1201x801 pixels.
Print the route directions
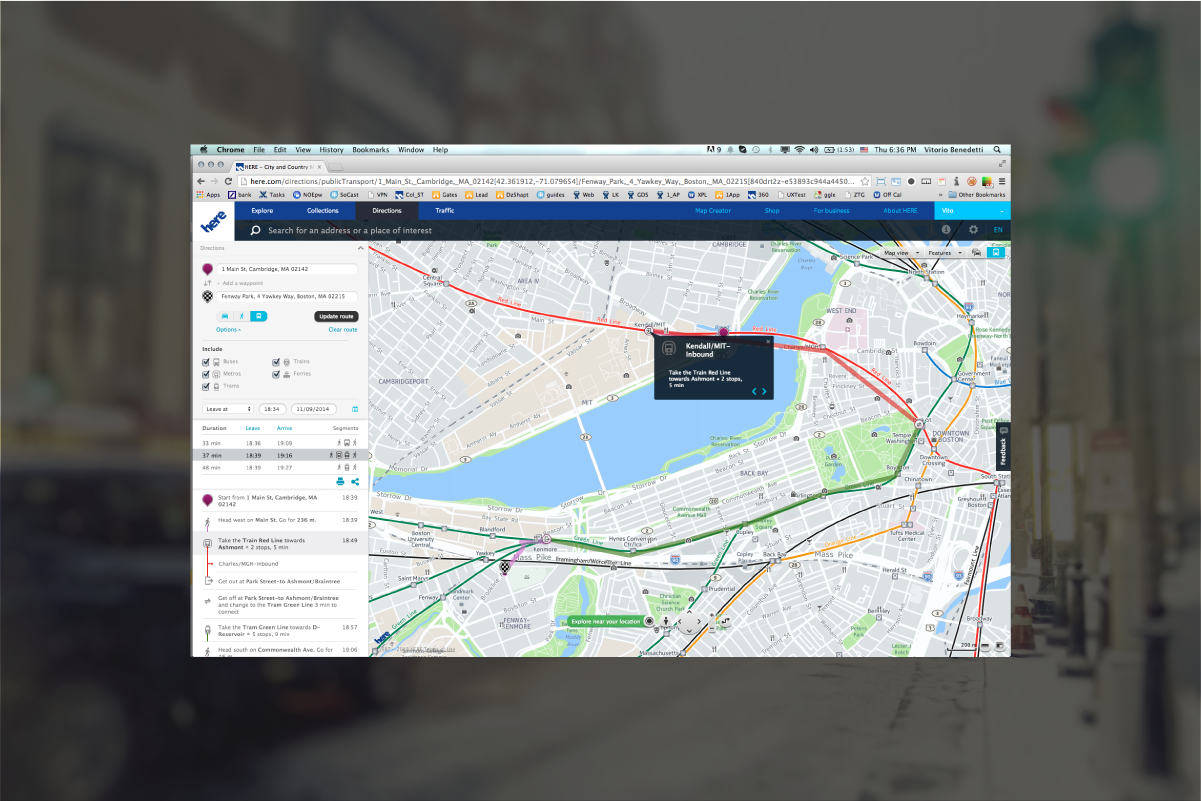point(340,481)
